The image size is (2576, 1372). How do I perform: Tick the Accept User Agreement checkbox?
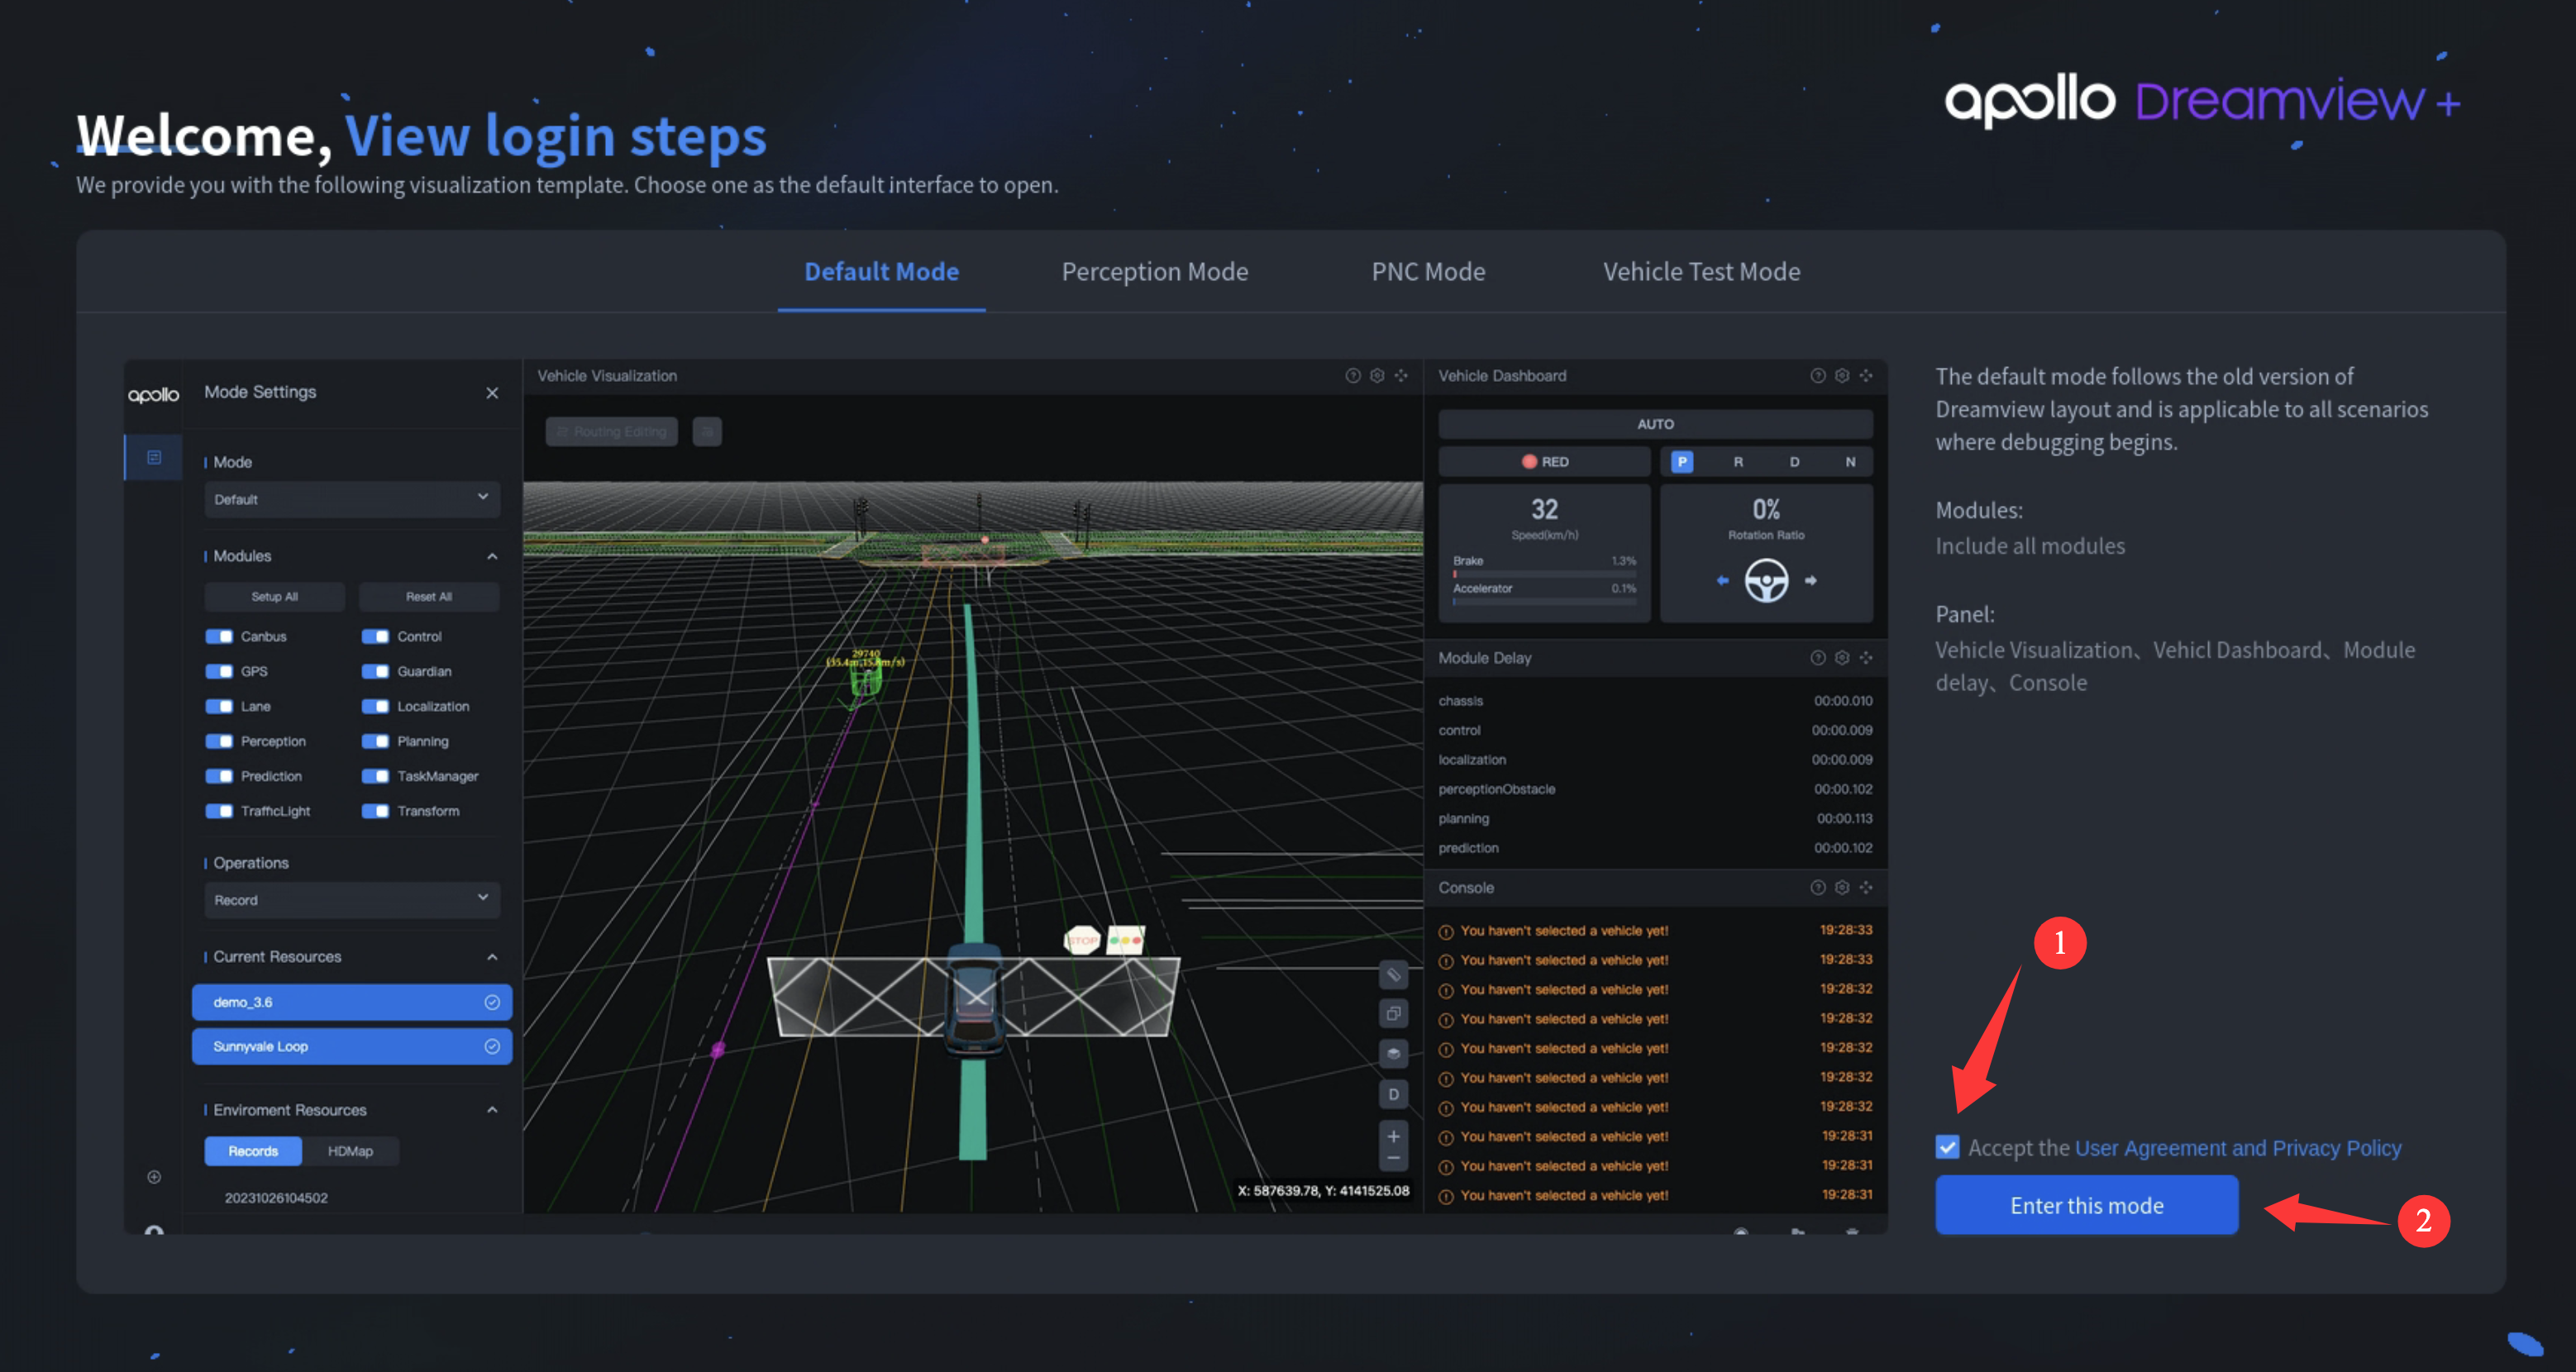tap(1946, 1146)
